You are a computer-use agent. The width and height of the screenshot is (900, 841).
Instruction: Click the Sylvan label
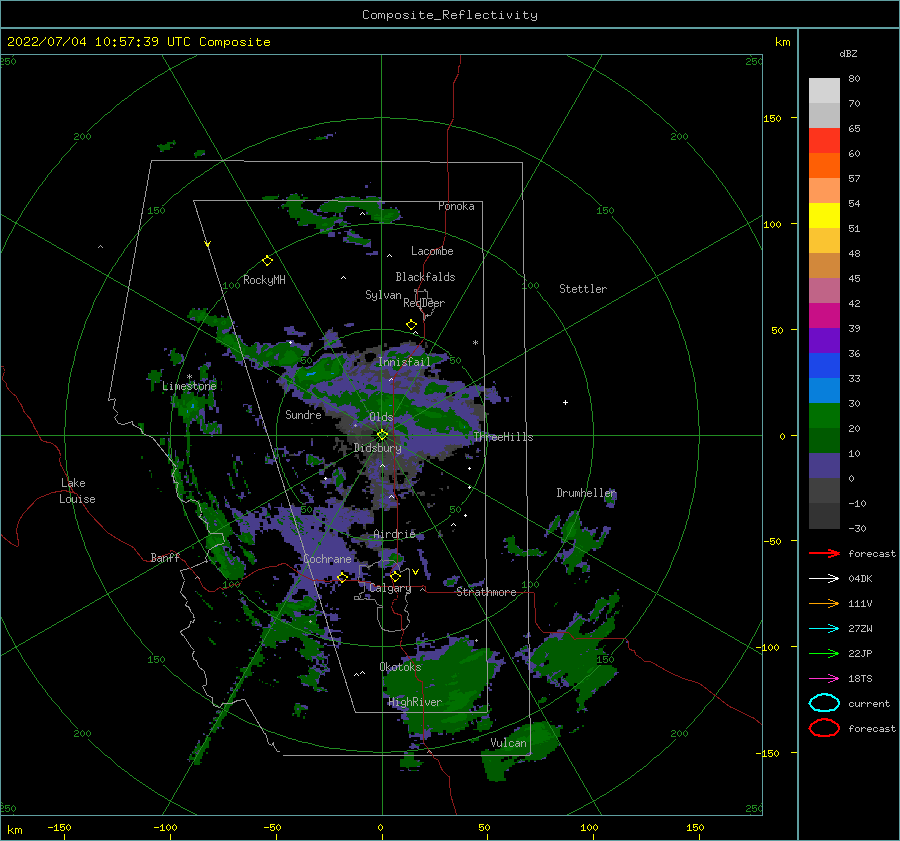[383, 295]
